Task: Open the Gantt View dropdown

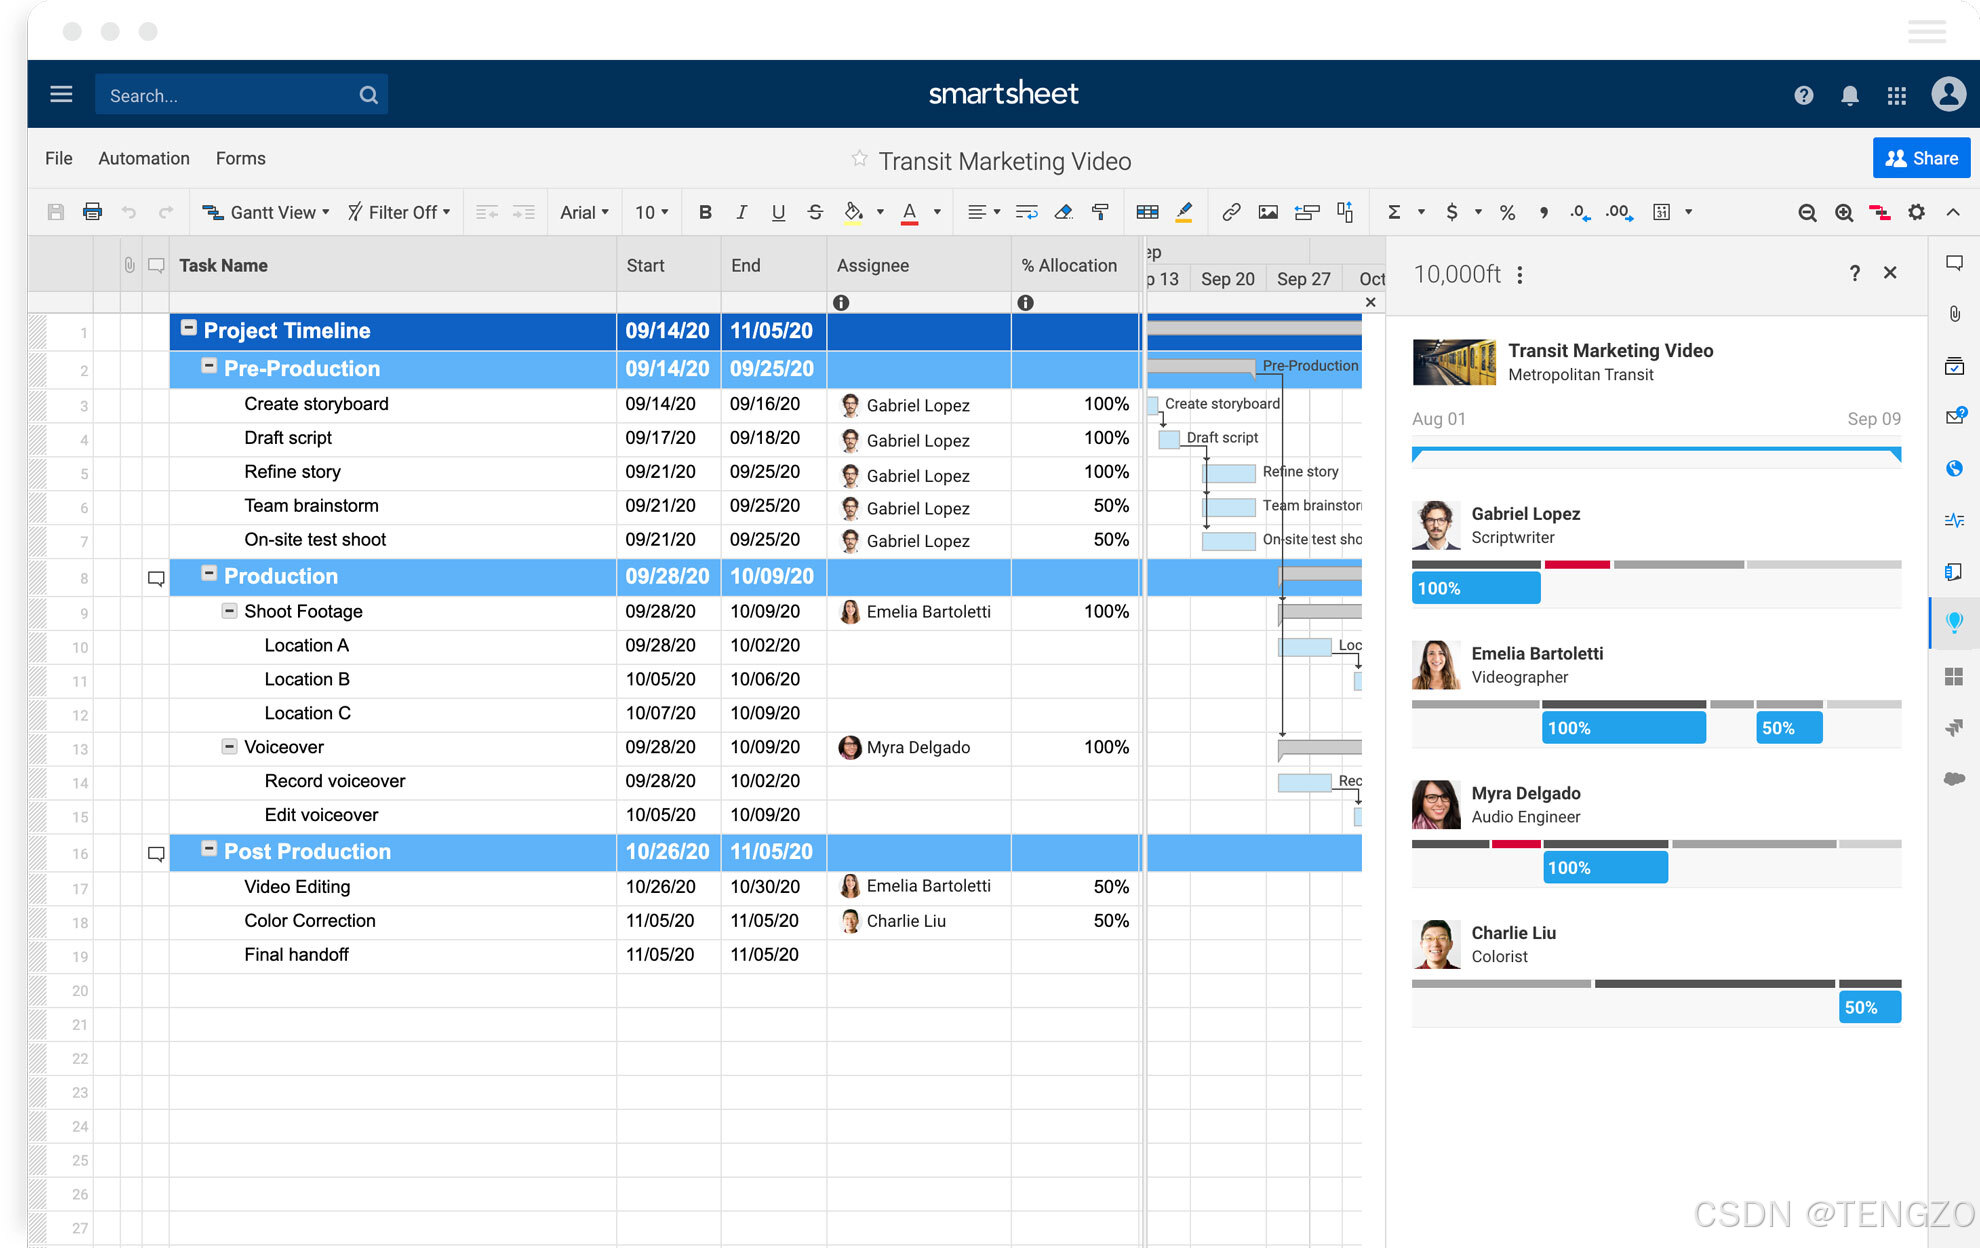Action: [266, 212]
